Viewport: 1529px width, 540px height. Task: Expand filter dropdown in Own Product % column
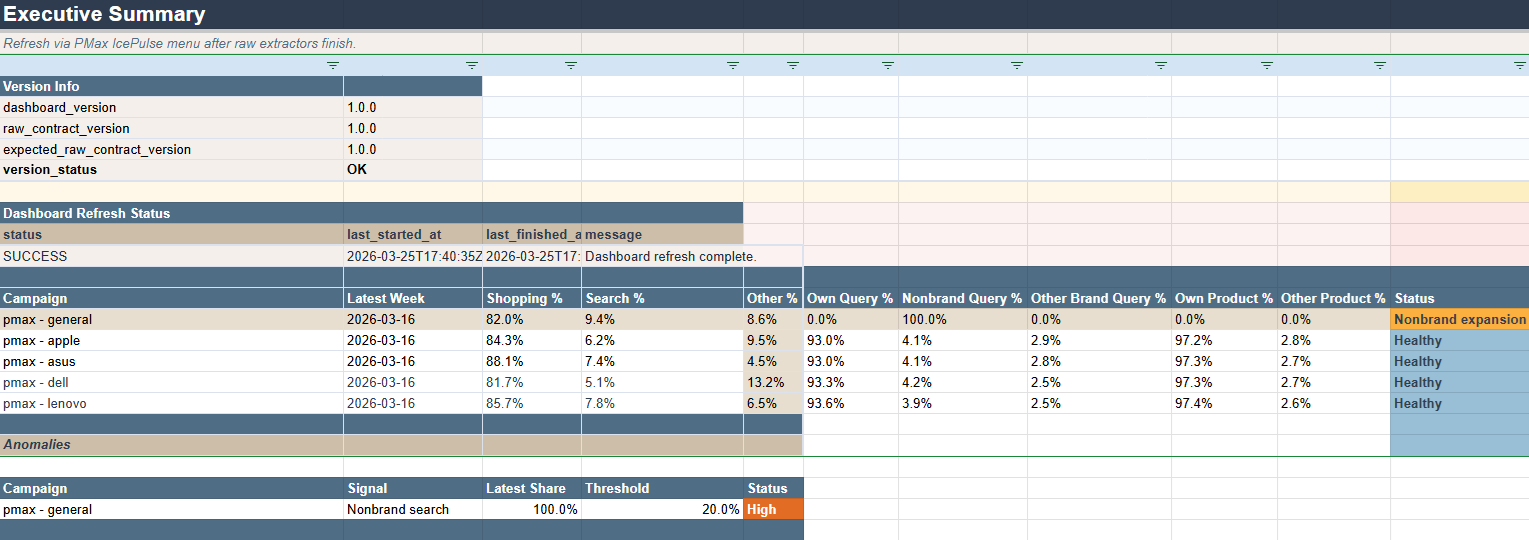[x=1267, y=65]
